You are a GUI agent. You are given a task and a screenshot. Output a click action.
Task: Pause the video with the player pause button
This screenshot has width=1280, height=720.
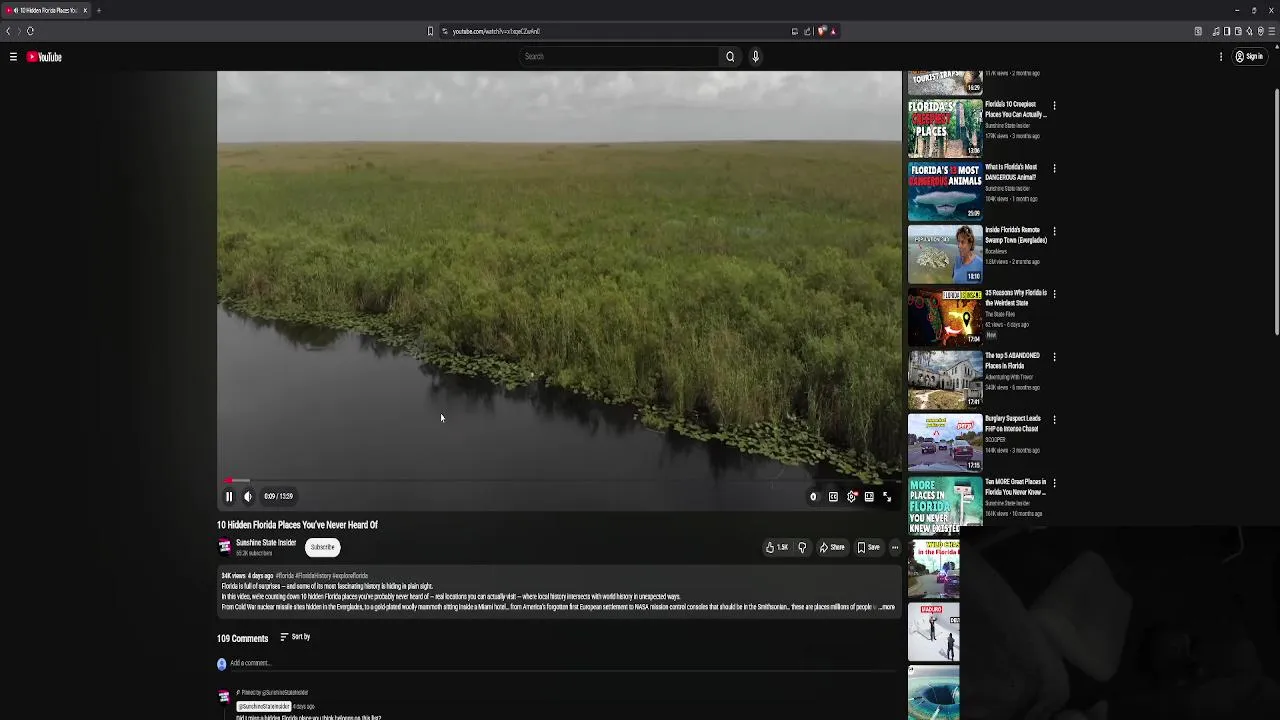pyautogui.click(x=228, y=496)
